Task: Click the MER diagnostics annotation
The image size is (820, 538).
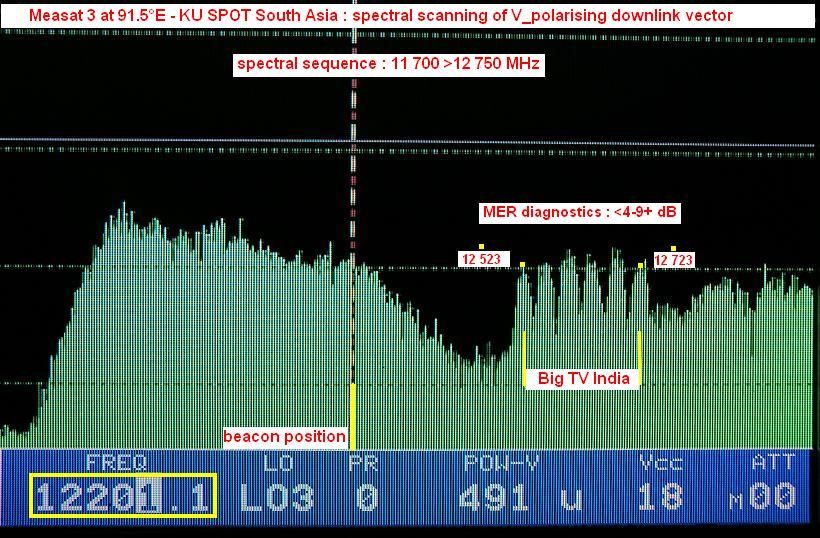Action: pos(581,212)
